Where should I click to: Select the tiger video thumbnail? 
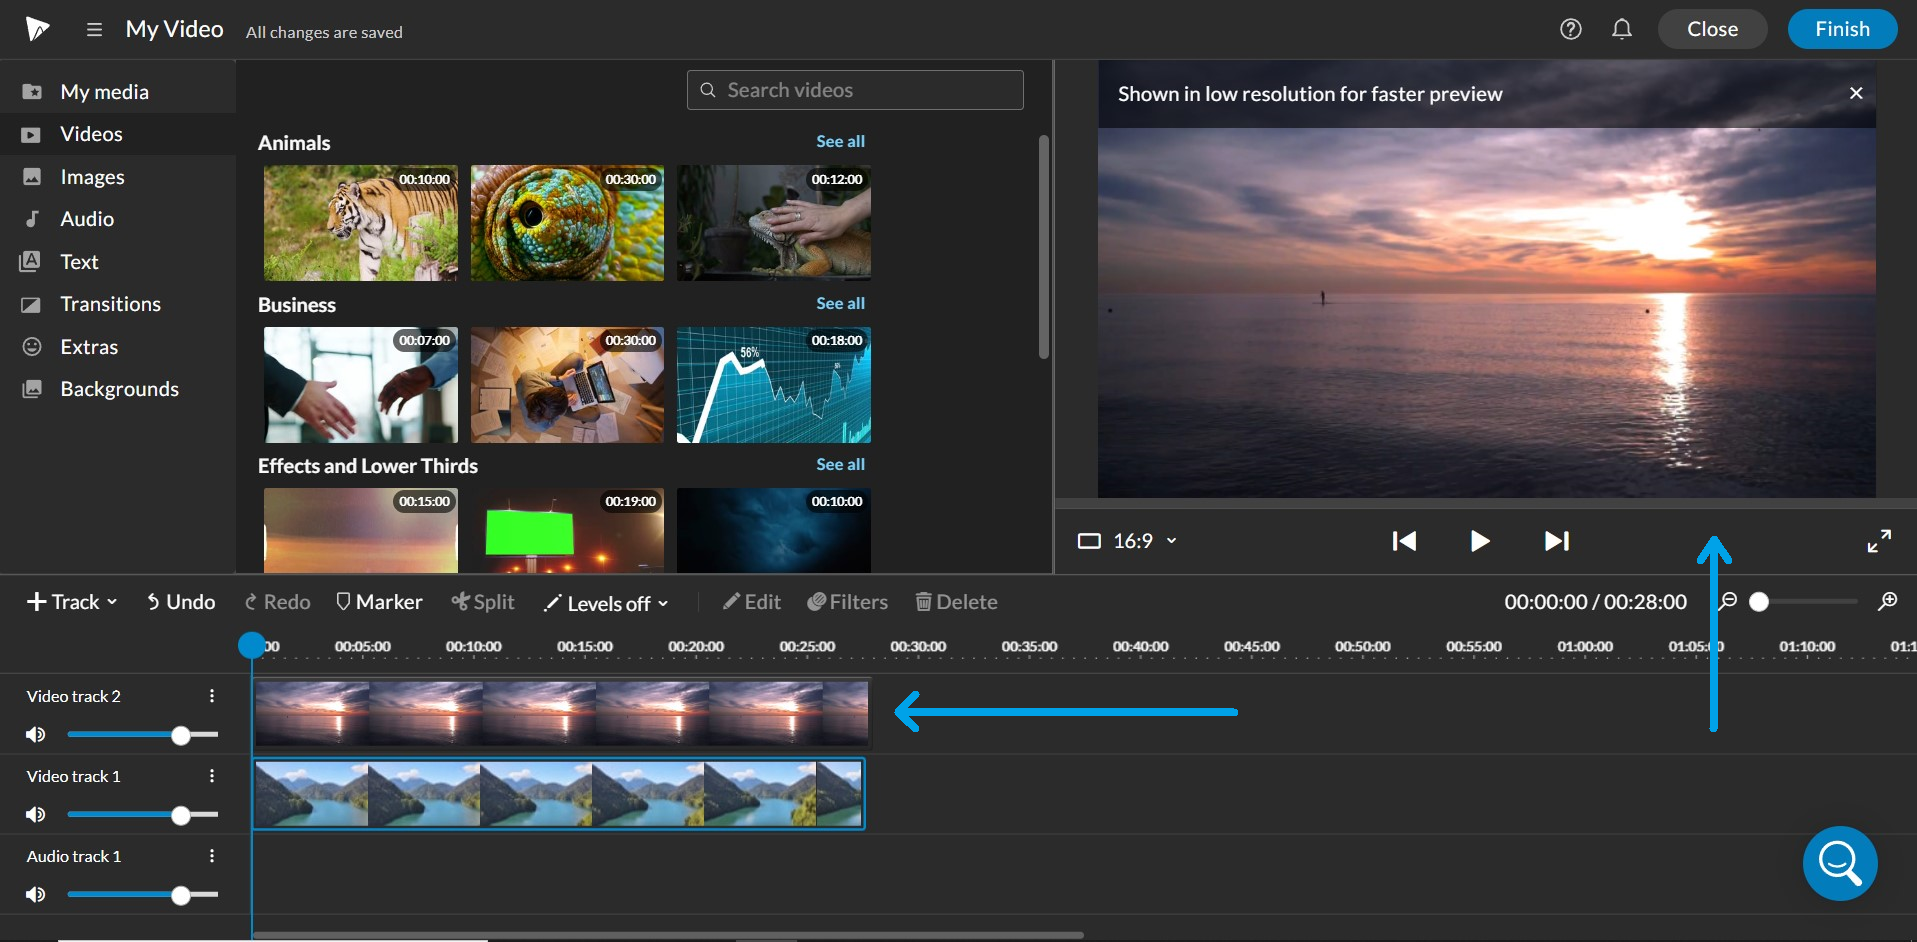(x=360, y=222)
